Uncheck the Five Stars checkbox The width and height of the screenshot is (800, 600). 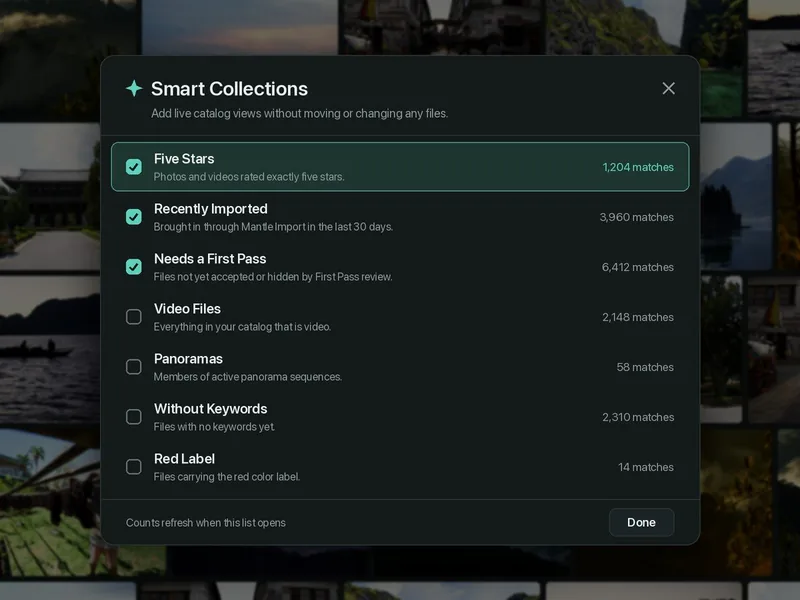pos(134,167)
